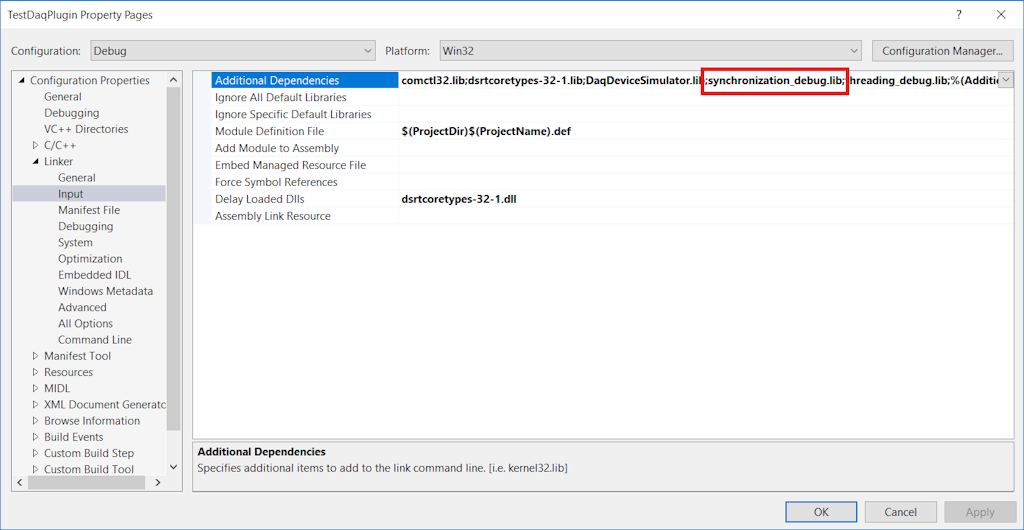
Task: Expand the Custom Build Step node
Action: pyautogui.click(x=35, y=453)
